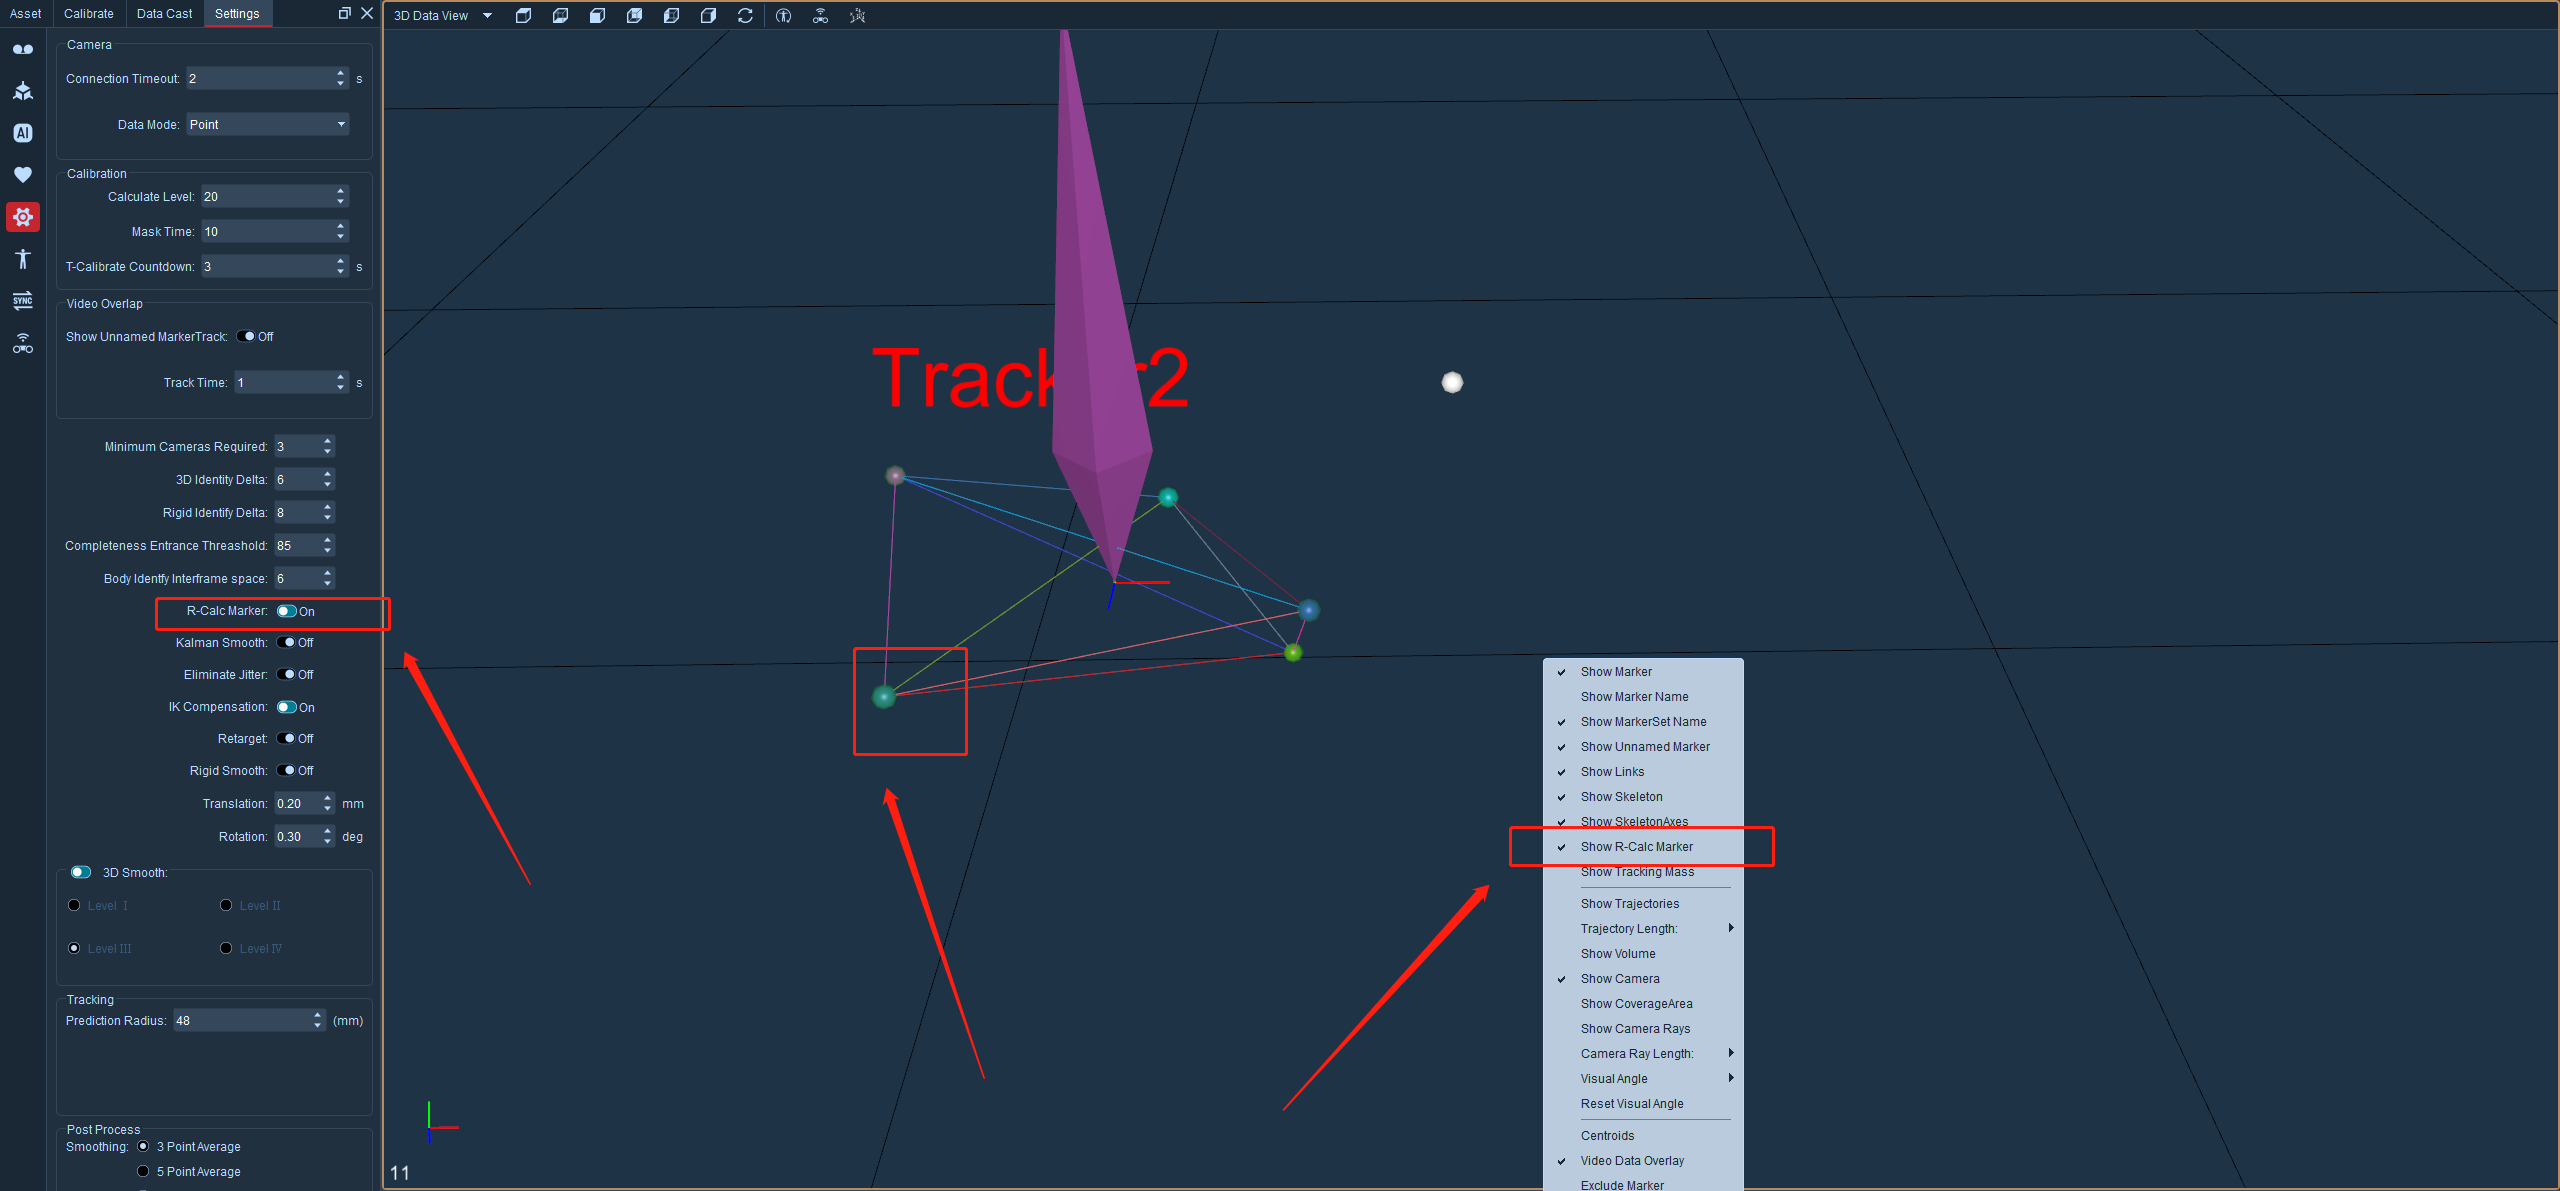This screenshot has width=2560, height=1191.
Task: Click the wireless glasses icon in the sidebar
Action: 23,344
